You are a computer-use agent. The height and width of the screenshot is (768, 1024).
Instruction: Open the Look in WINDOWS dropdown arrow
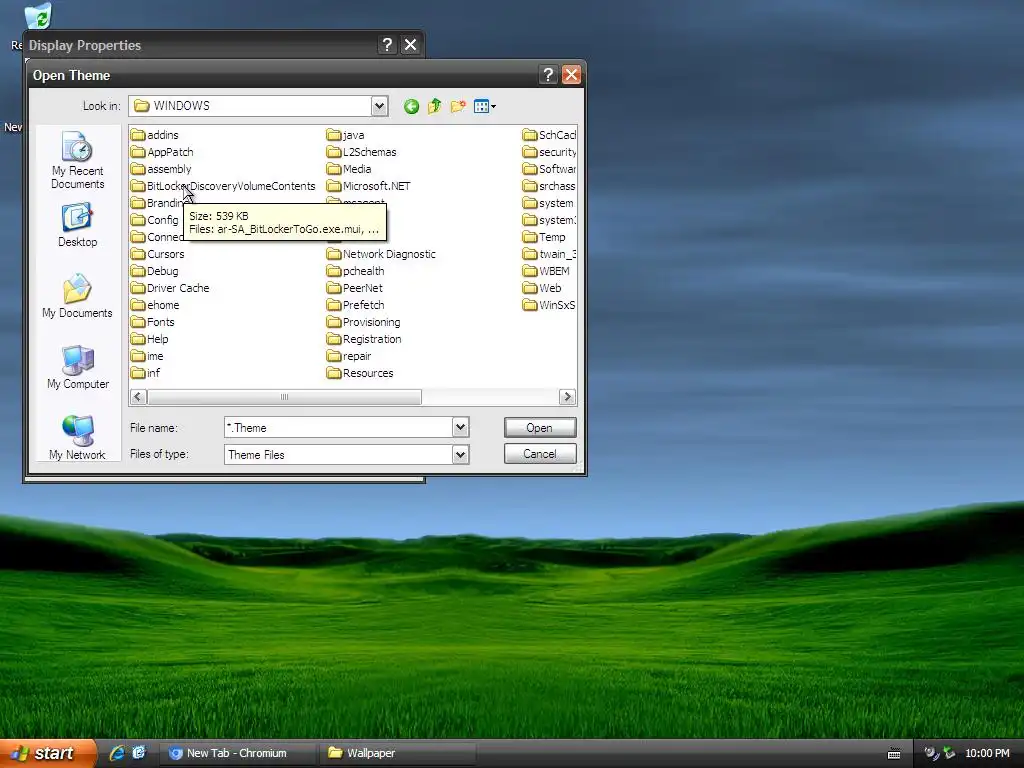tap(379, 106)
